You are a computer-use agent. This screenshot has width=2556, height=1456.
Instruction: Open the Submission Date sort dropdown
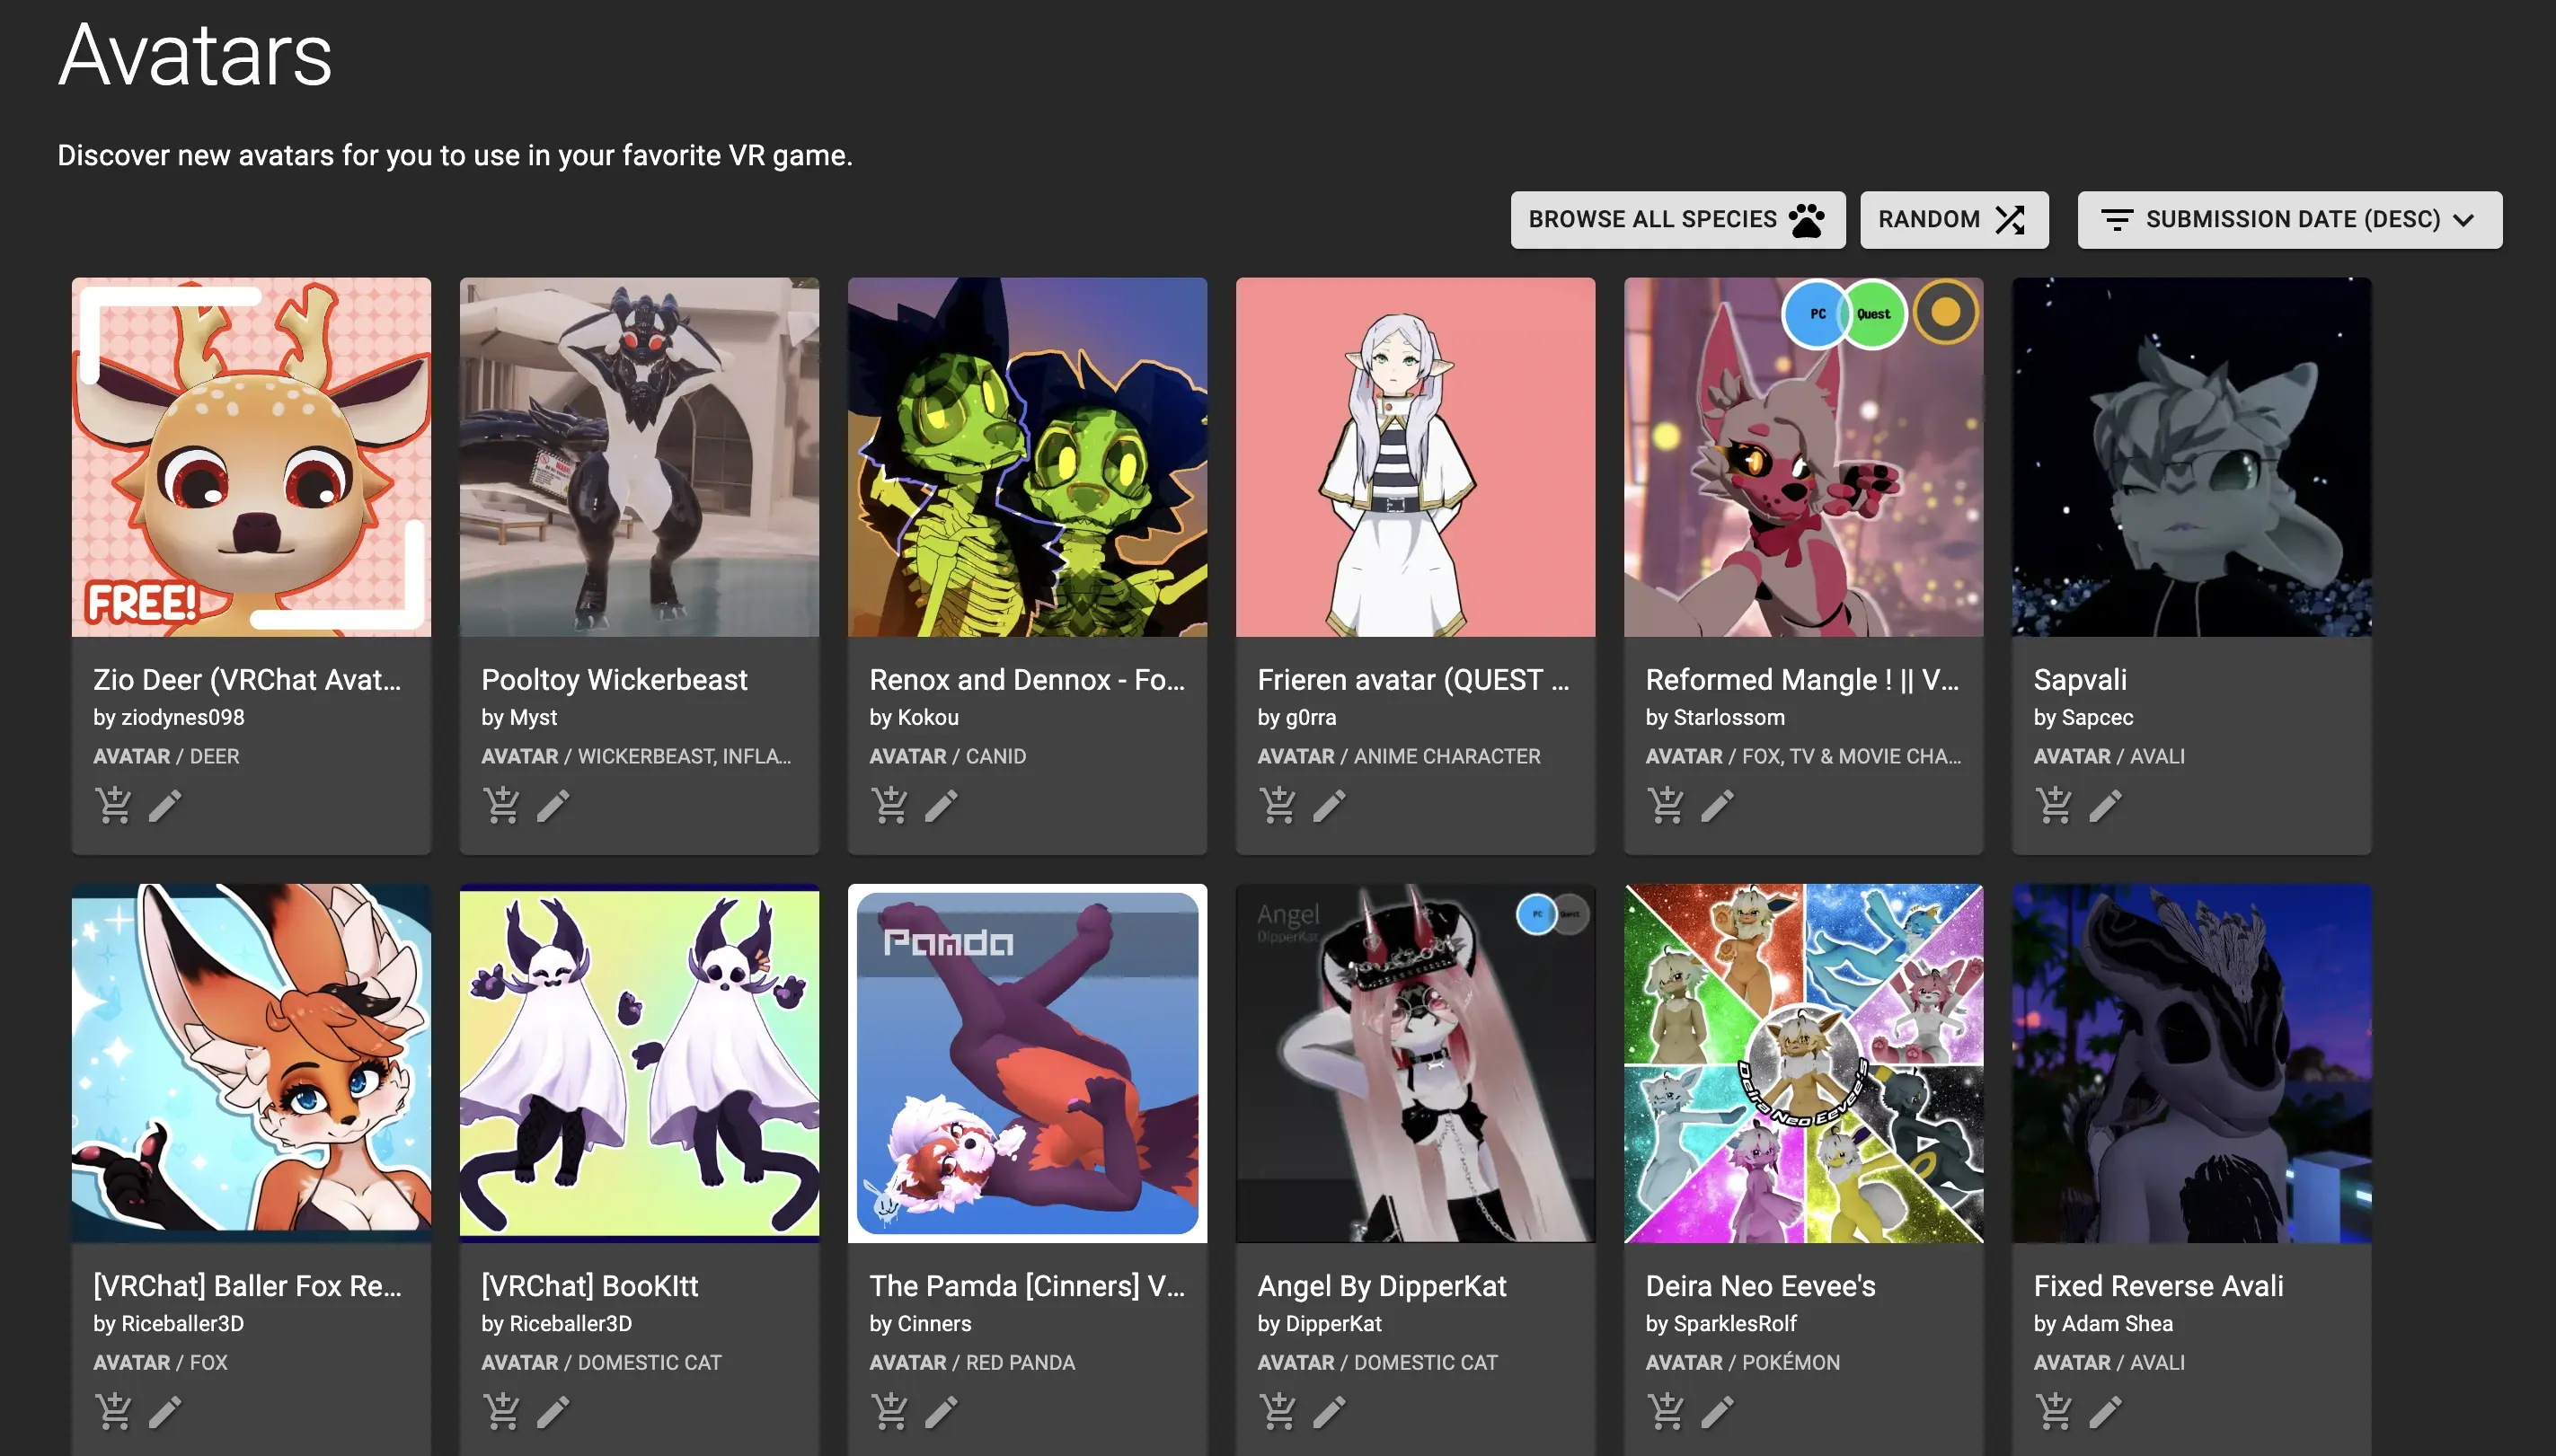tap(2289, 220)
